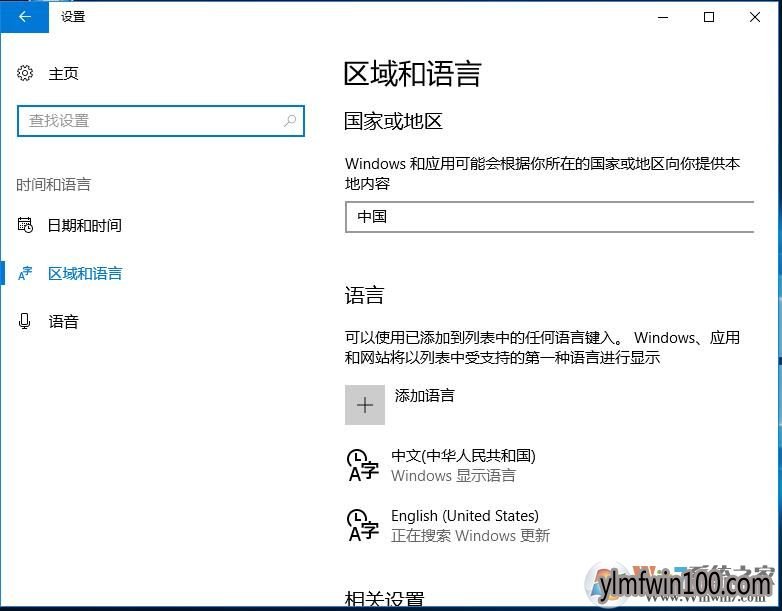Image resolution: width=782 pixels, height=611 pixels.
Task: Click the 时间和语言 section label
Action: click(x=53, y=185)
